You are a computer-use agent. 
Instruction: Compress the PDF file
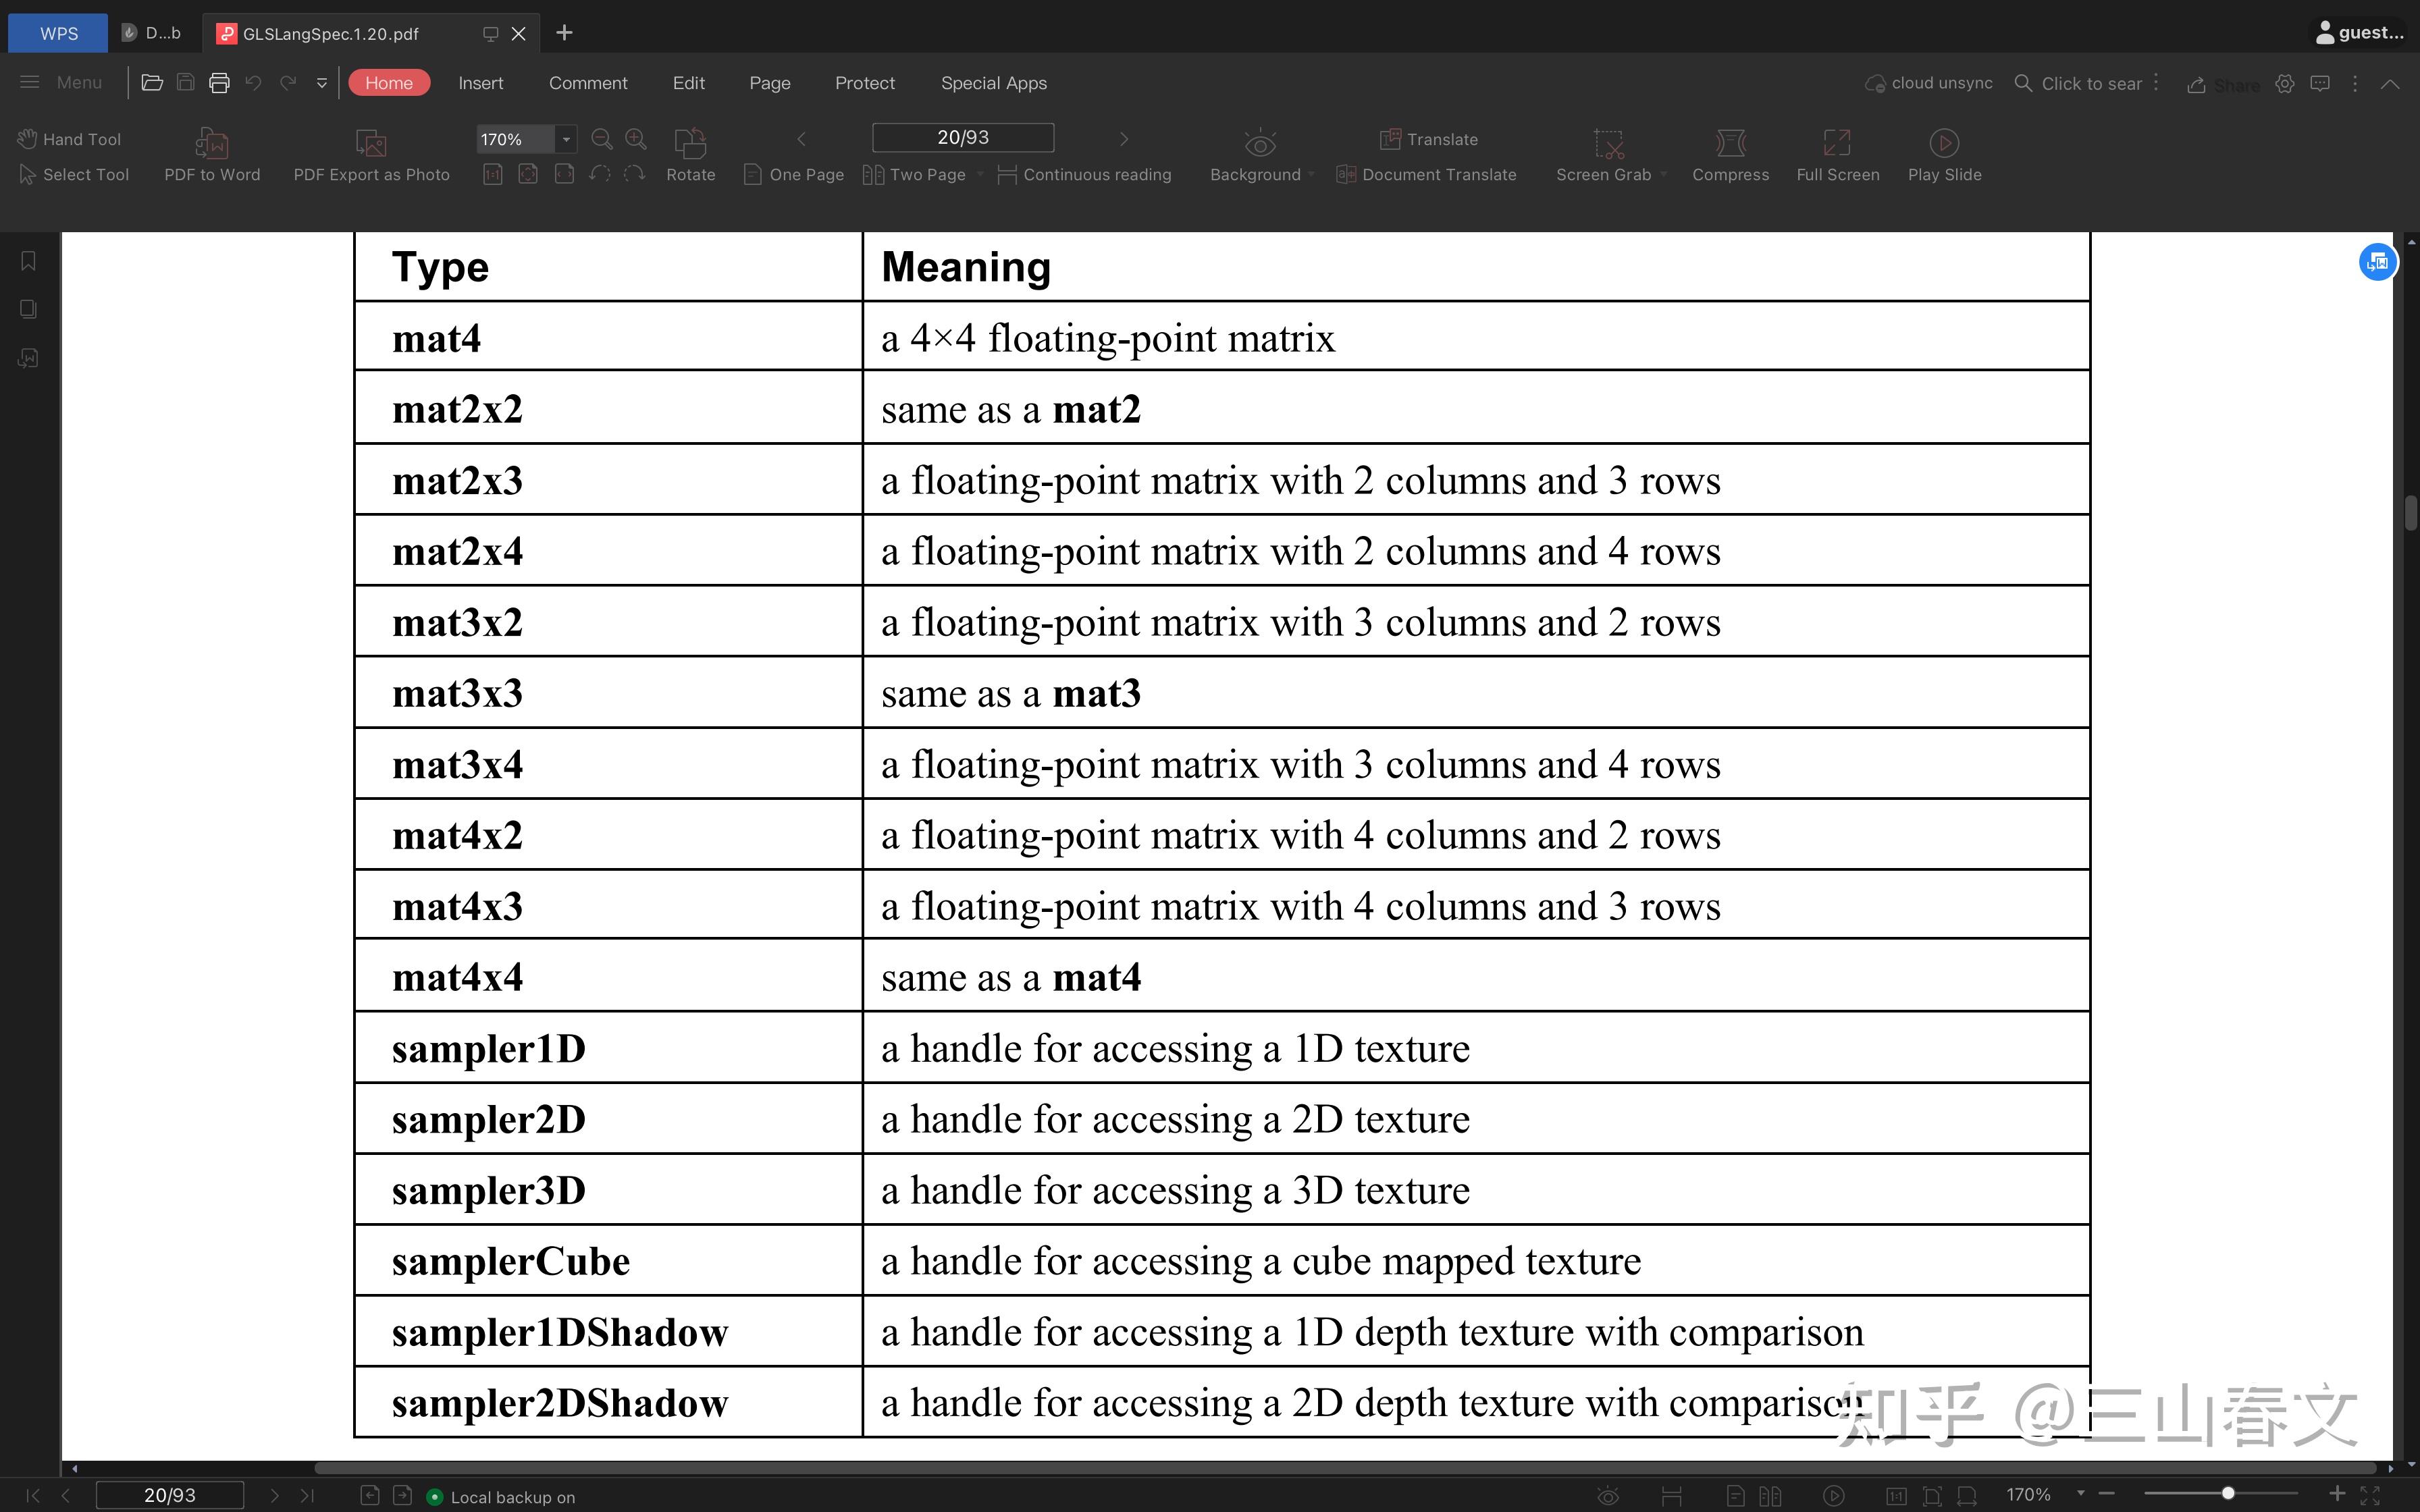pyautogui.click(x=1730, y=155)
